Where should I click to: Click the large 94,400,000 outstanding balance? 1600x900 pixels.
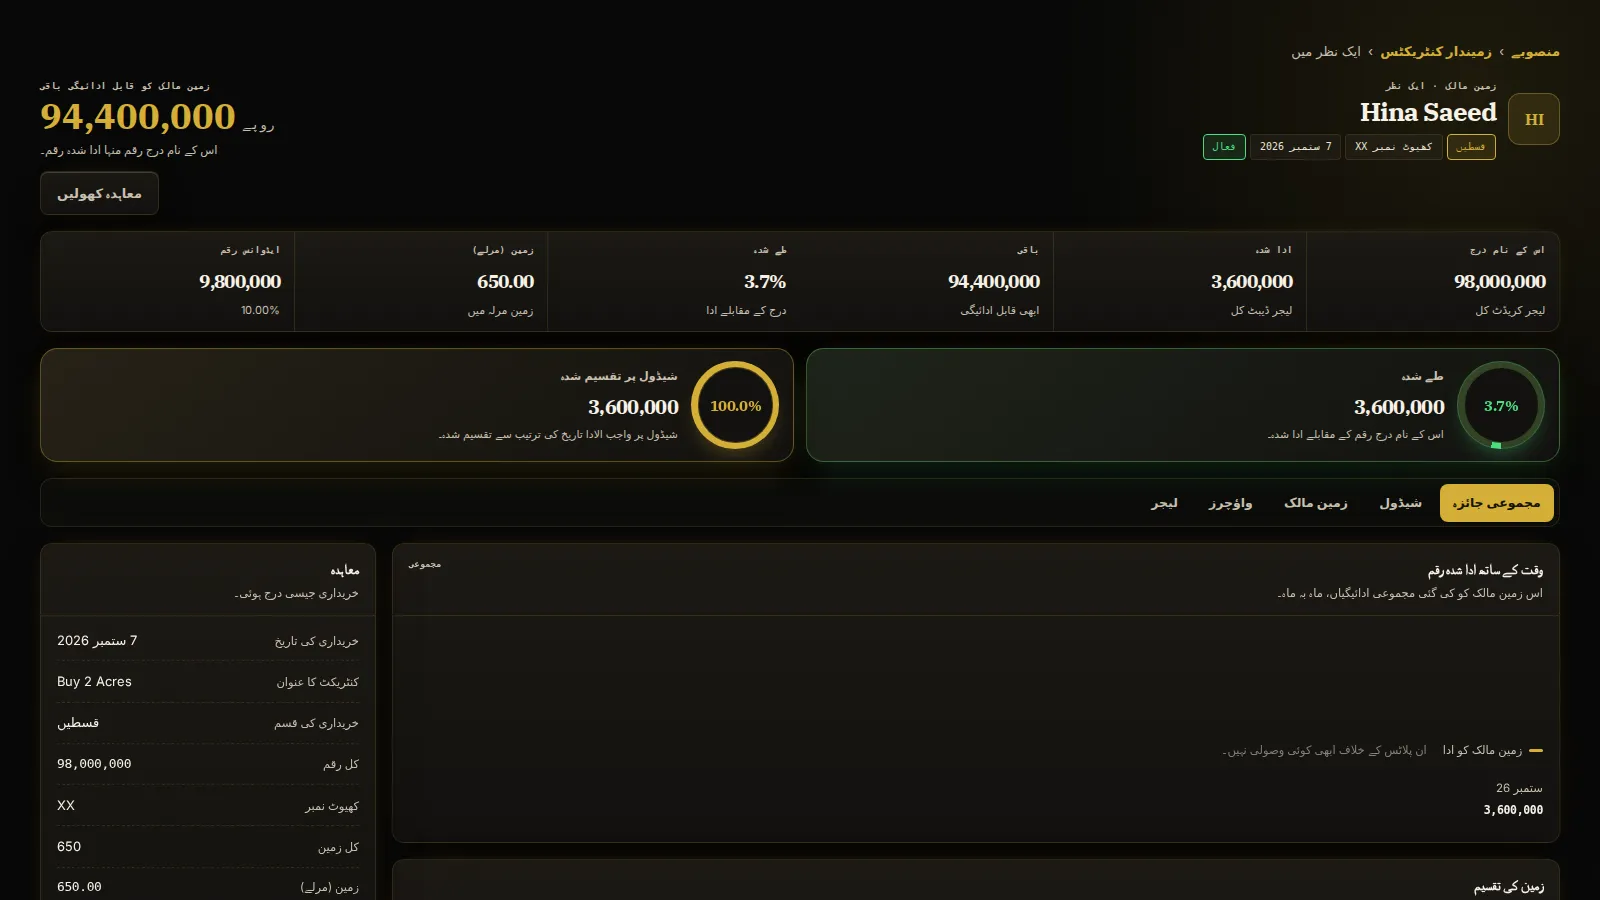pos(138,117)
